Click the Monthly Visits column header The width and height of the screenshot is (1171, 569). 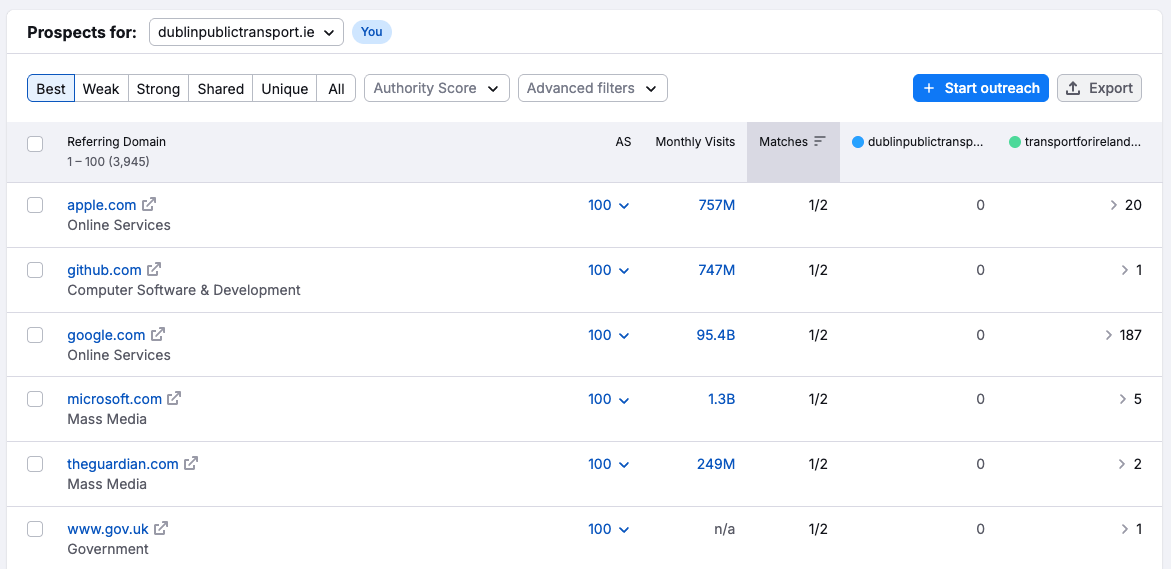tap(695, 142)
